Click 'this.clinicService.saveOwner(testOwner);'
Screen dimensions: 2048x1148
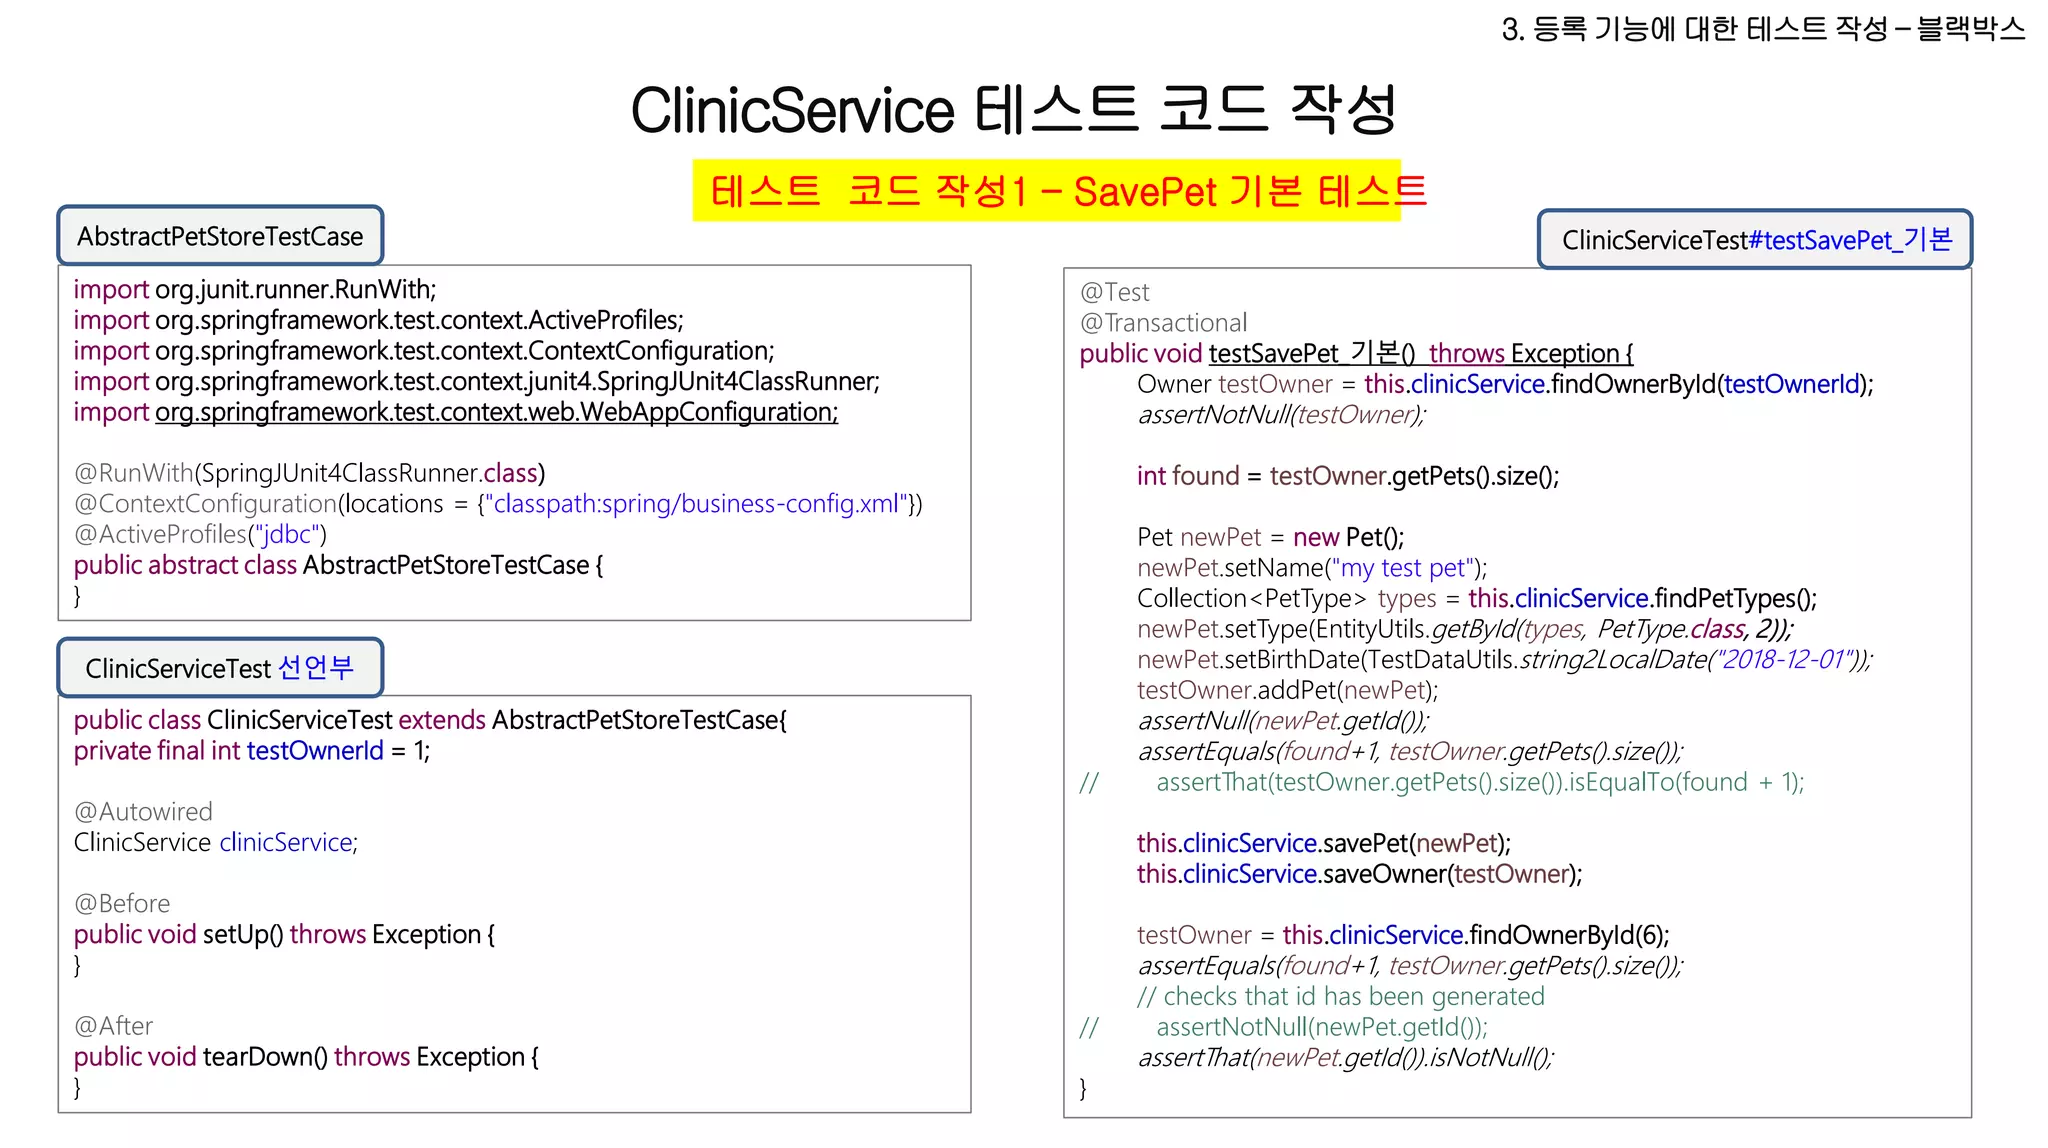(x=1359, y=874)
